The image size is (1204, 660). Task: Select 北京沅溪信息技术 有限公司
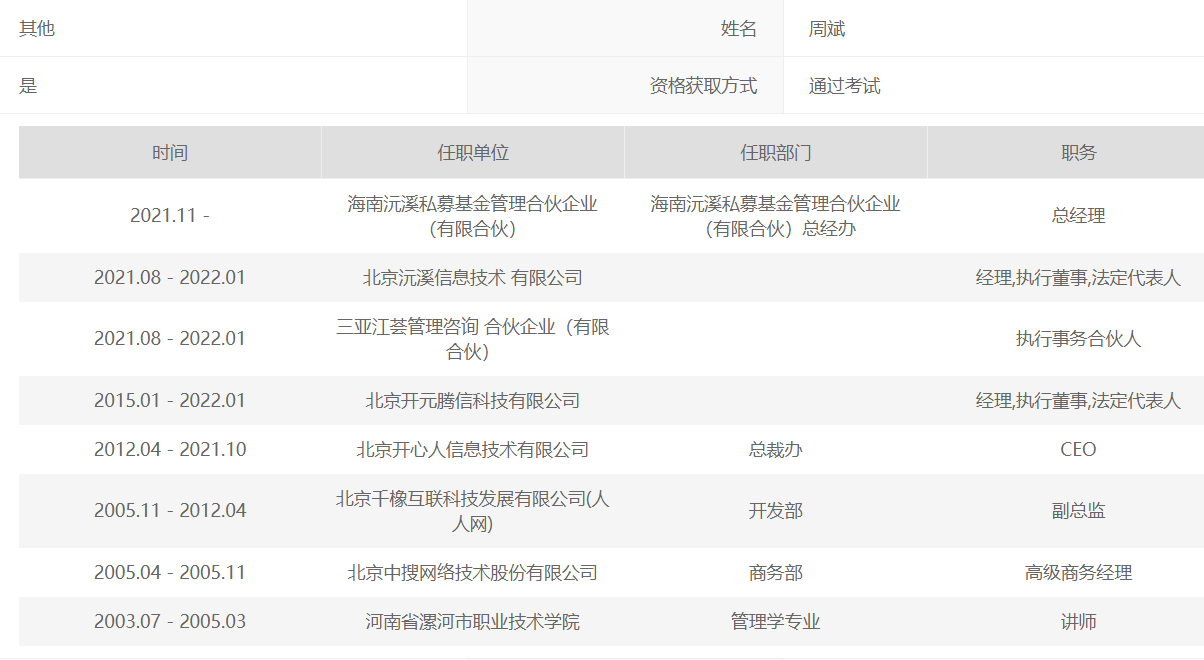(x=473, y=278)
